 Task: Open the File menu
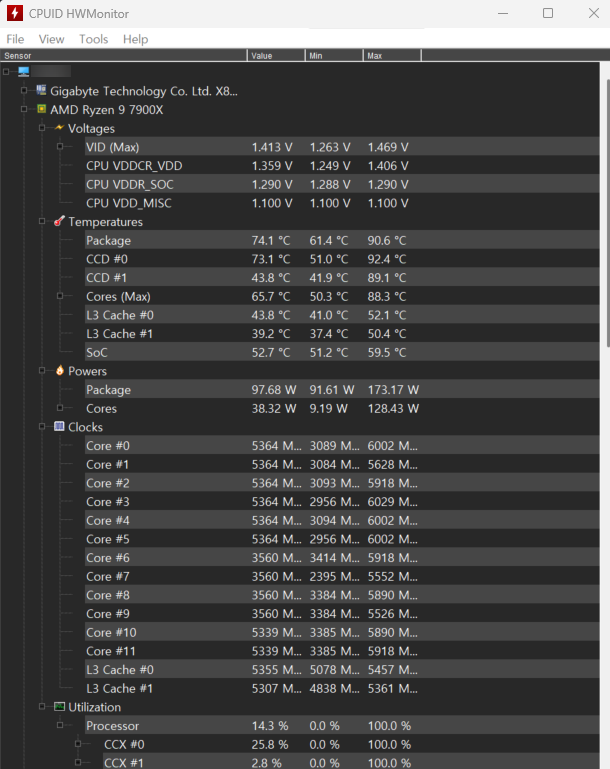click(15, 39)
